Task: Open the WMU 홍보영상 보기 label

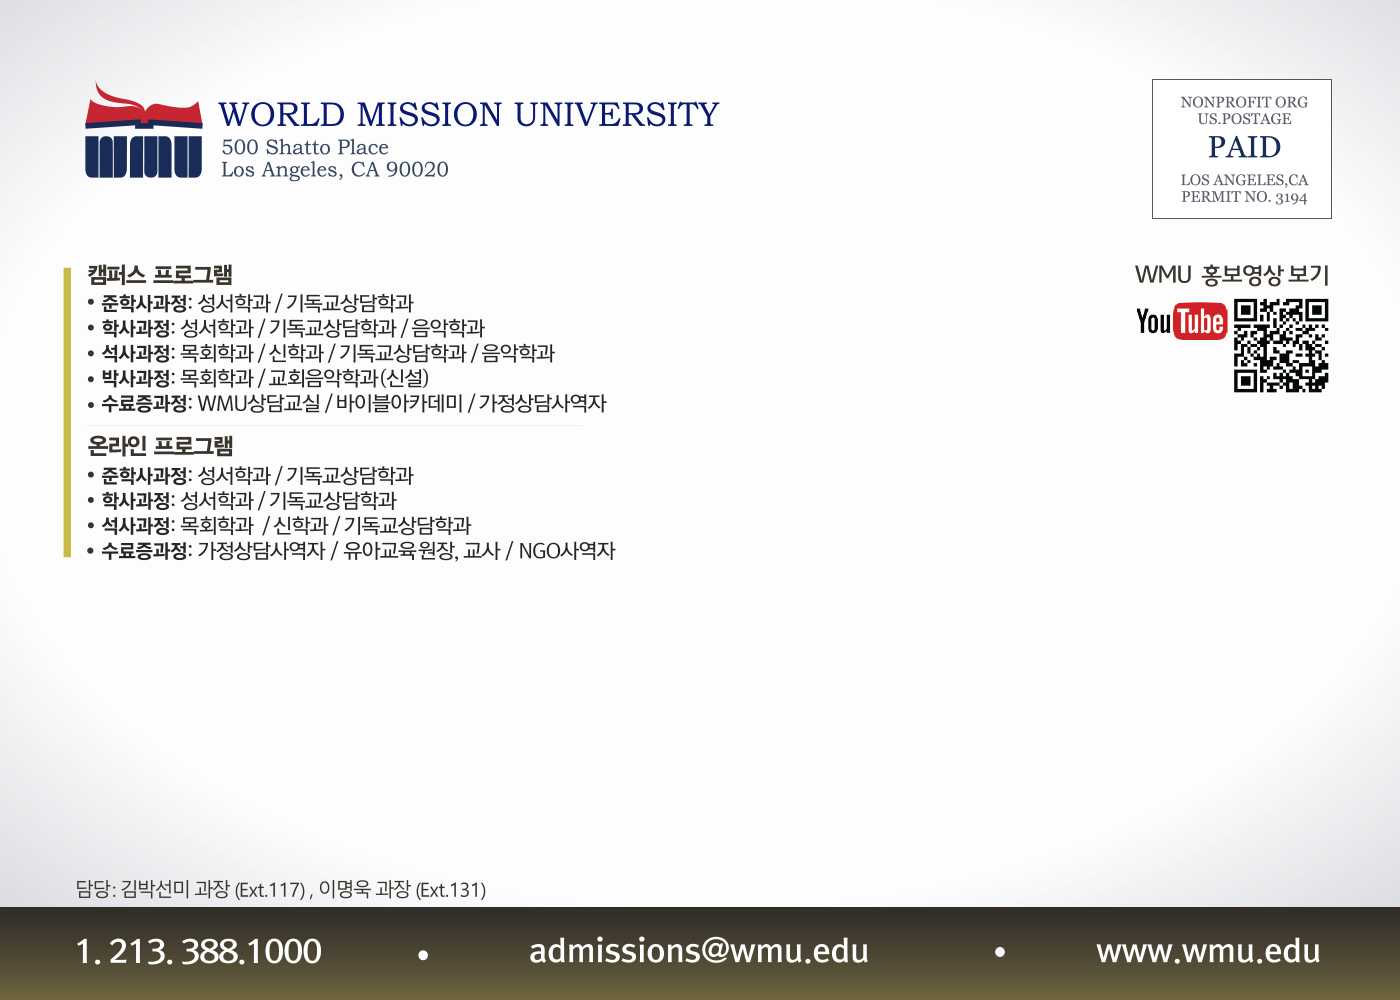Action: [1232, 275]
